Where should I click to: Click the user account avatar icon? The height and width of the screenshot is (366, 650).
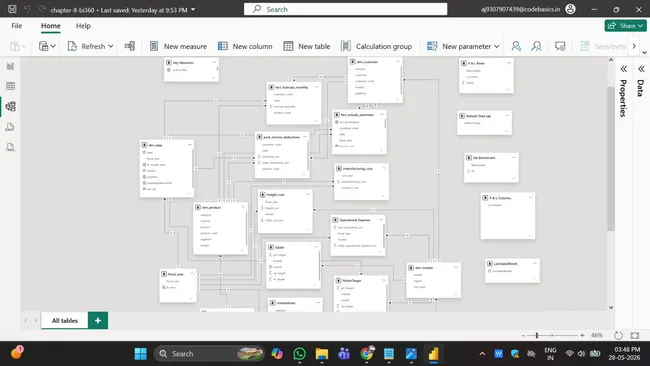tap(570, 9)
